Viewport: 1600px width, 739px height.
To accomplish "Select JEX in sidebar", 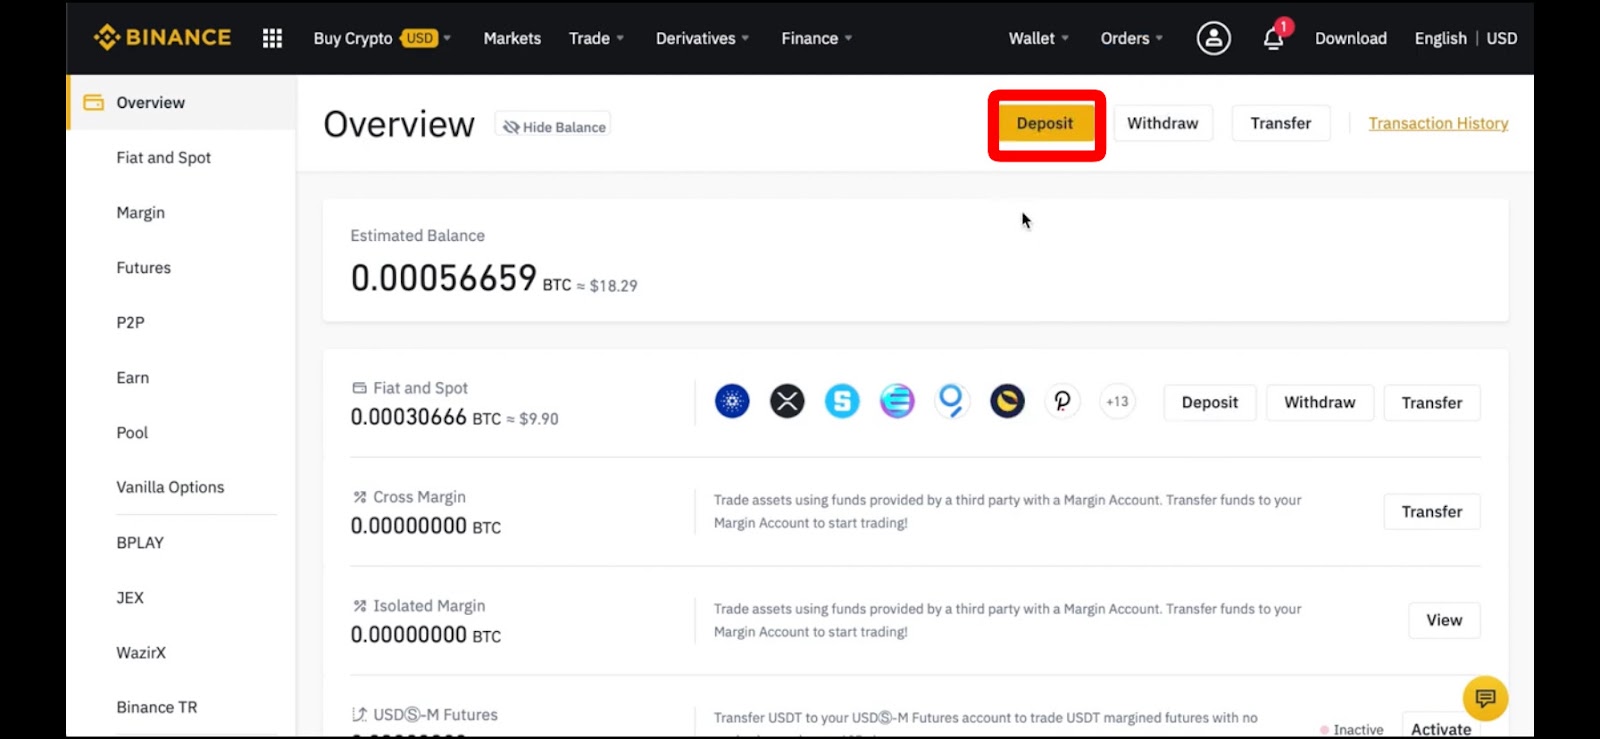I will tap(130, 597).
